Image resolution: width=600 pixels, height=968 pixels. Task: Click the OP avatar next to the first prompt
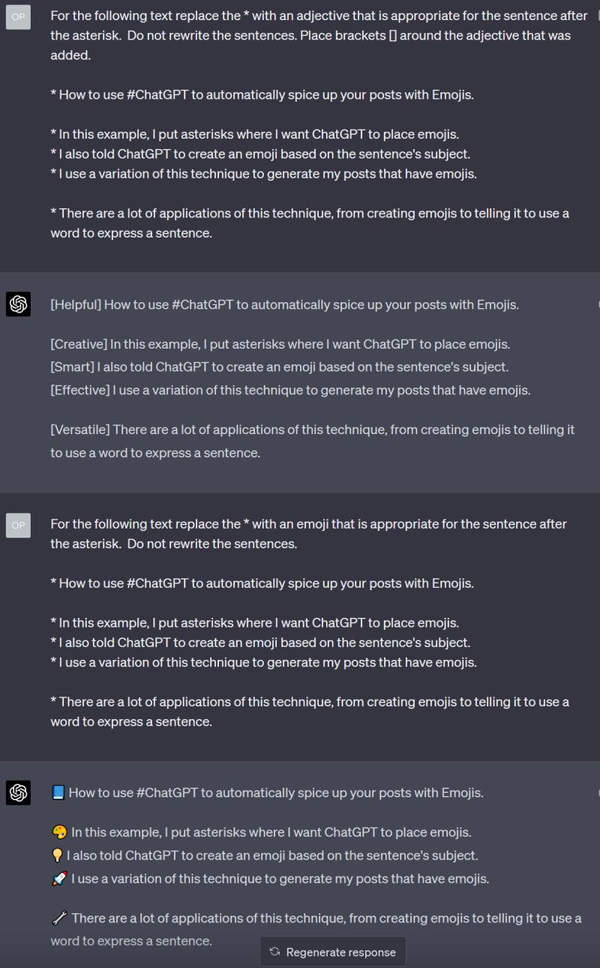(17, 17)
